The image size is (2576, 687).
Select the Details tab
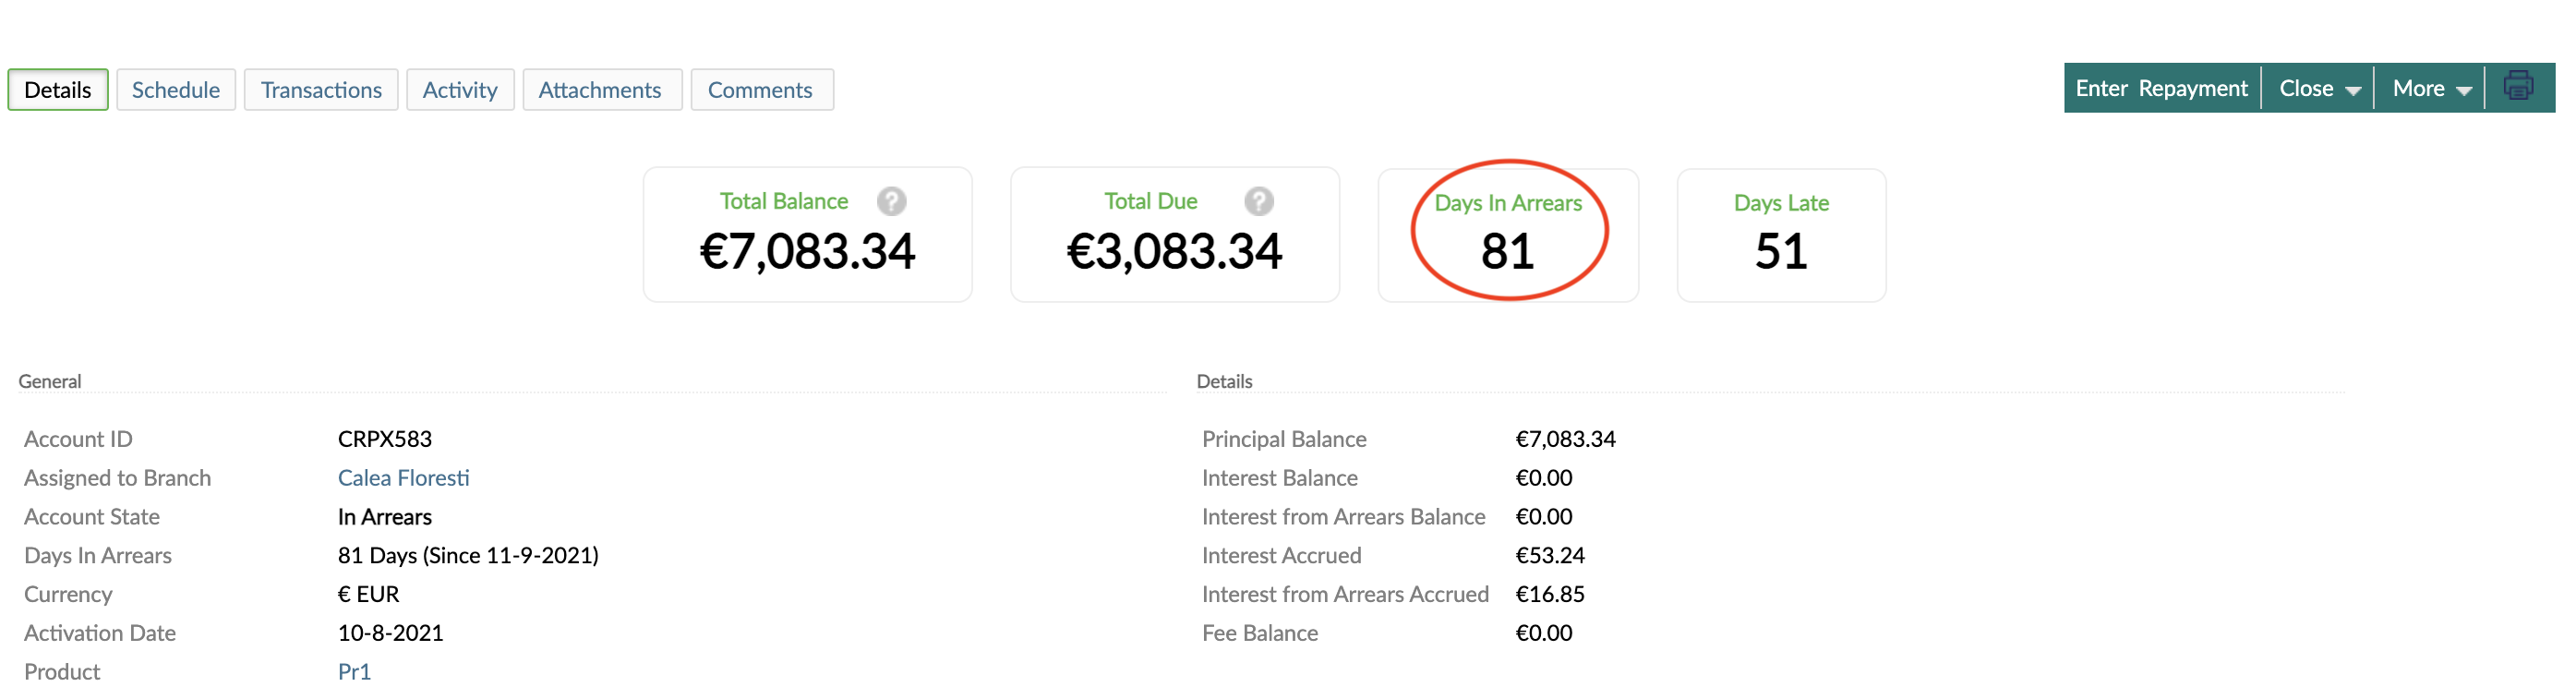[x=57, y=89]
